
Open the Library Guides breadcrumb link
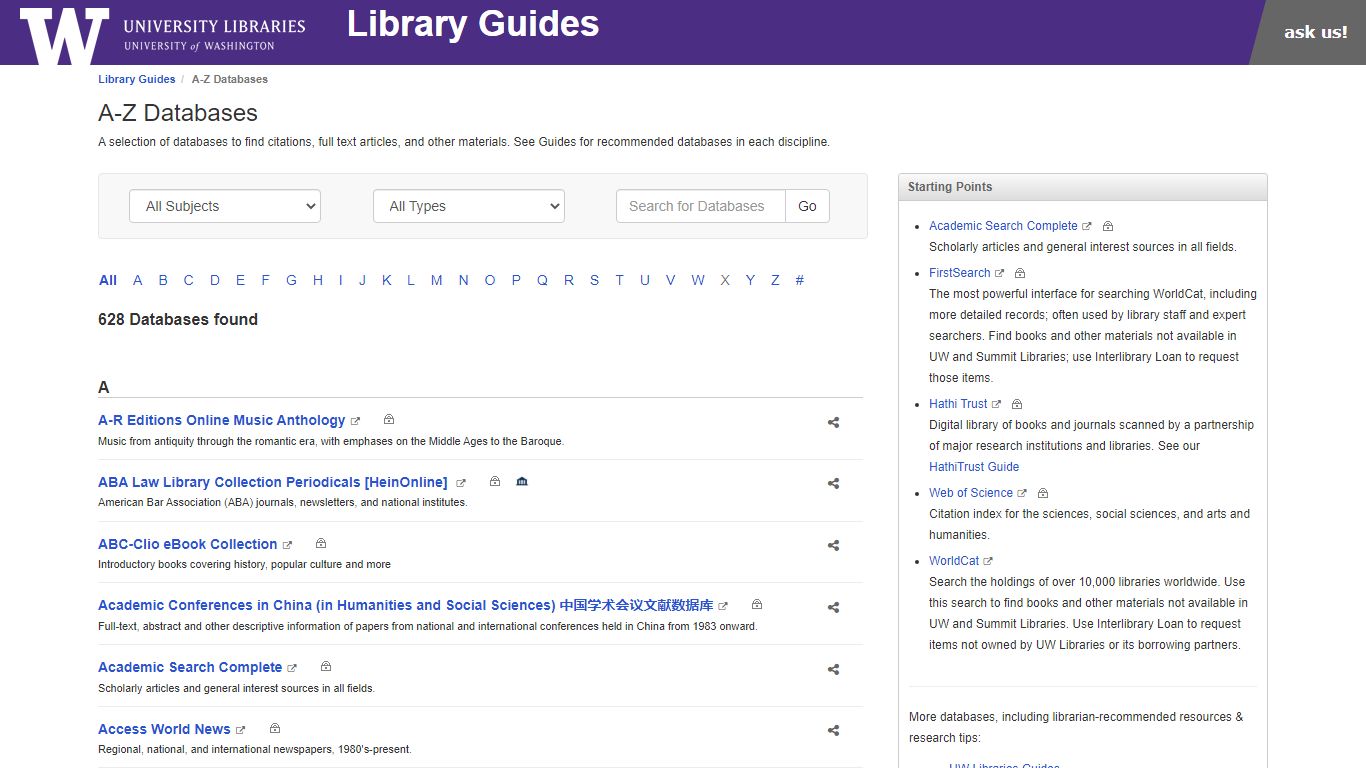[x=136, y=79]
